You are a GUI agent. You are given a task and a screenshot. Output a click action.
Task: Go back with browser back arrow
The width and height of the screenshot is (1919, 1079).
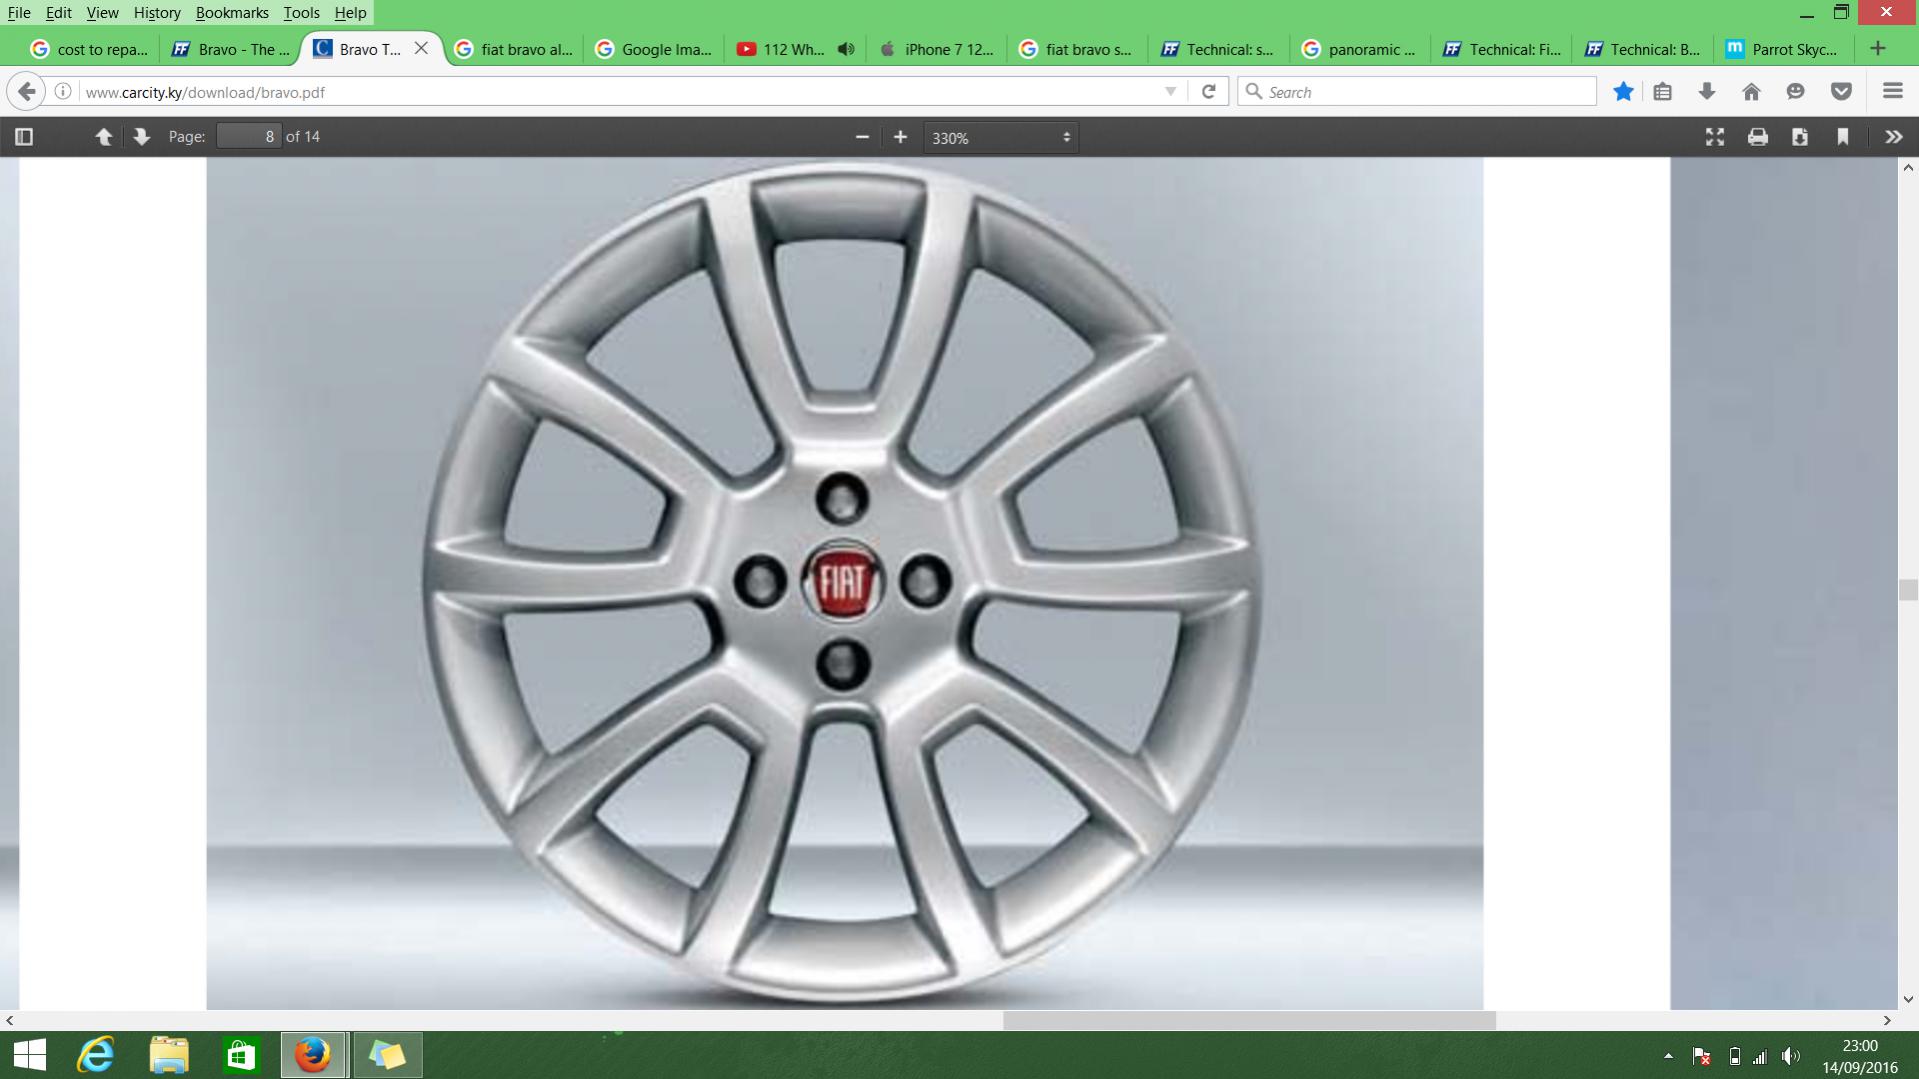pyautogui.click(x=27, y=92)
